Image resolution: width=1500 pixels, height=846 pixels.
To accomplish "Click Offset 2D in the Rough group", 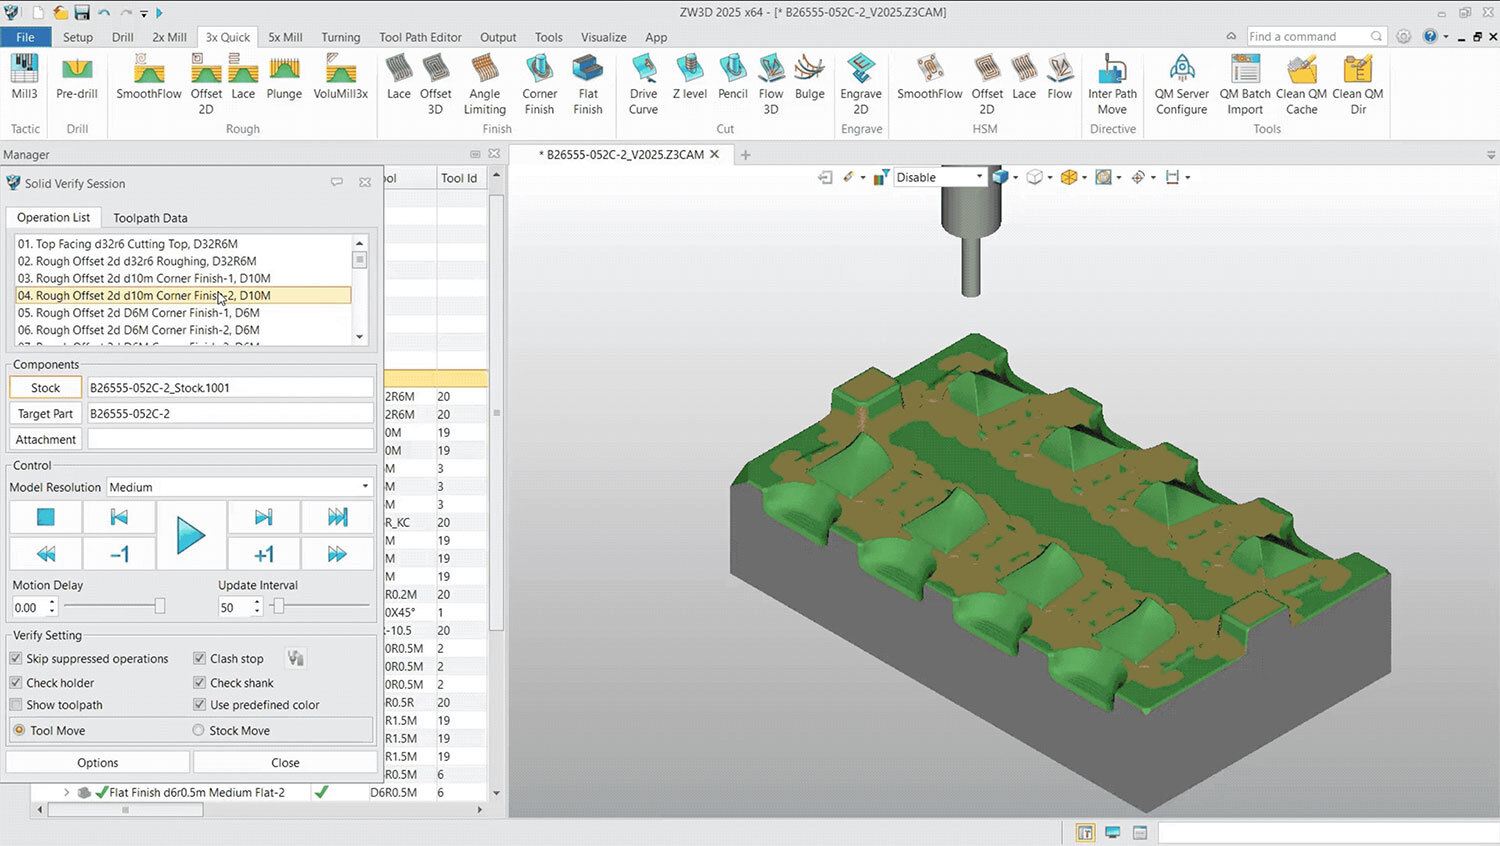I will (x=206, y=85).
